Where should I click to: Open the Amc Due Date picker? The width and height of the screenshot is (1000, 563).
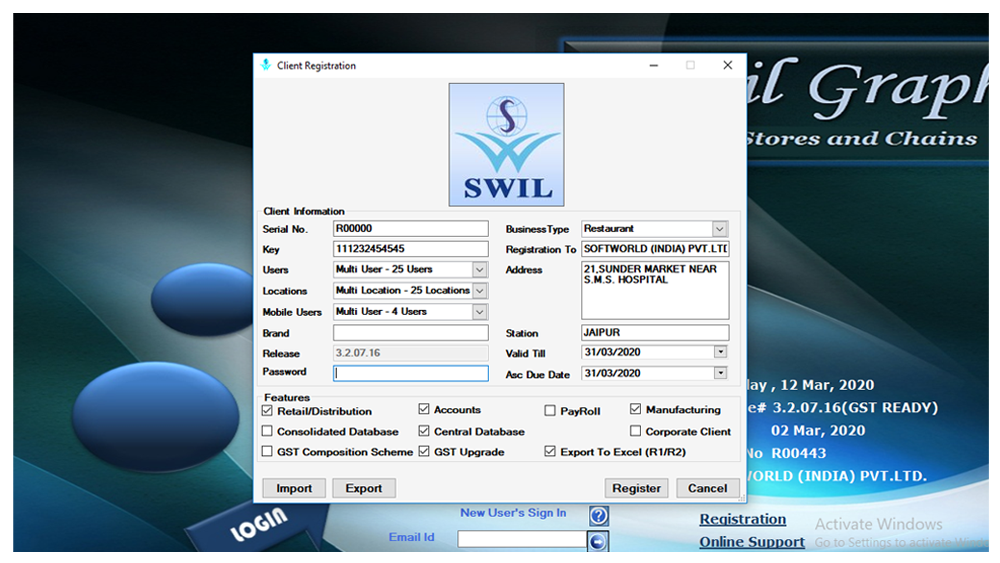tap(721, 373)
